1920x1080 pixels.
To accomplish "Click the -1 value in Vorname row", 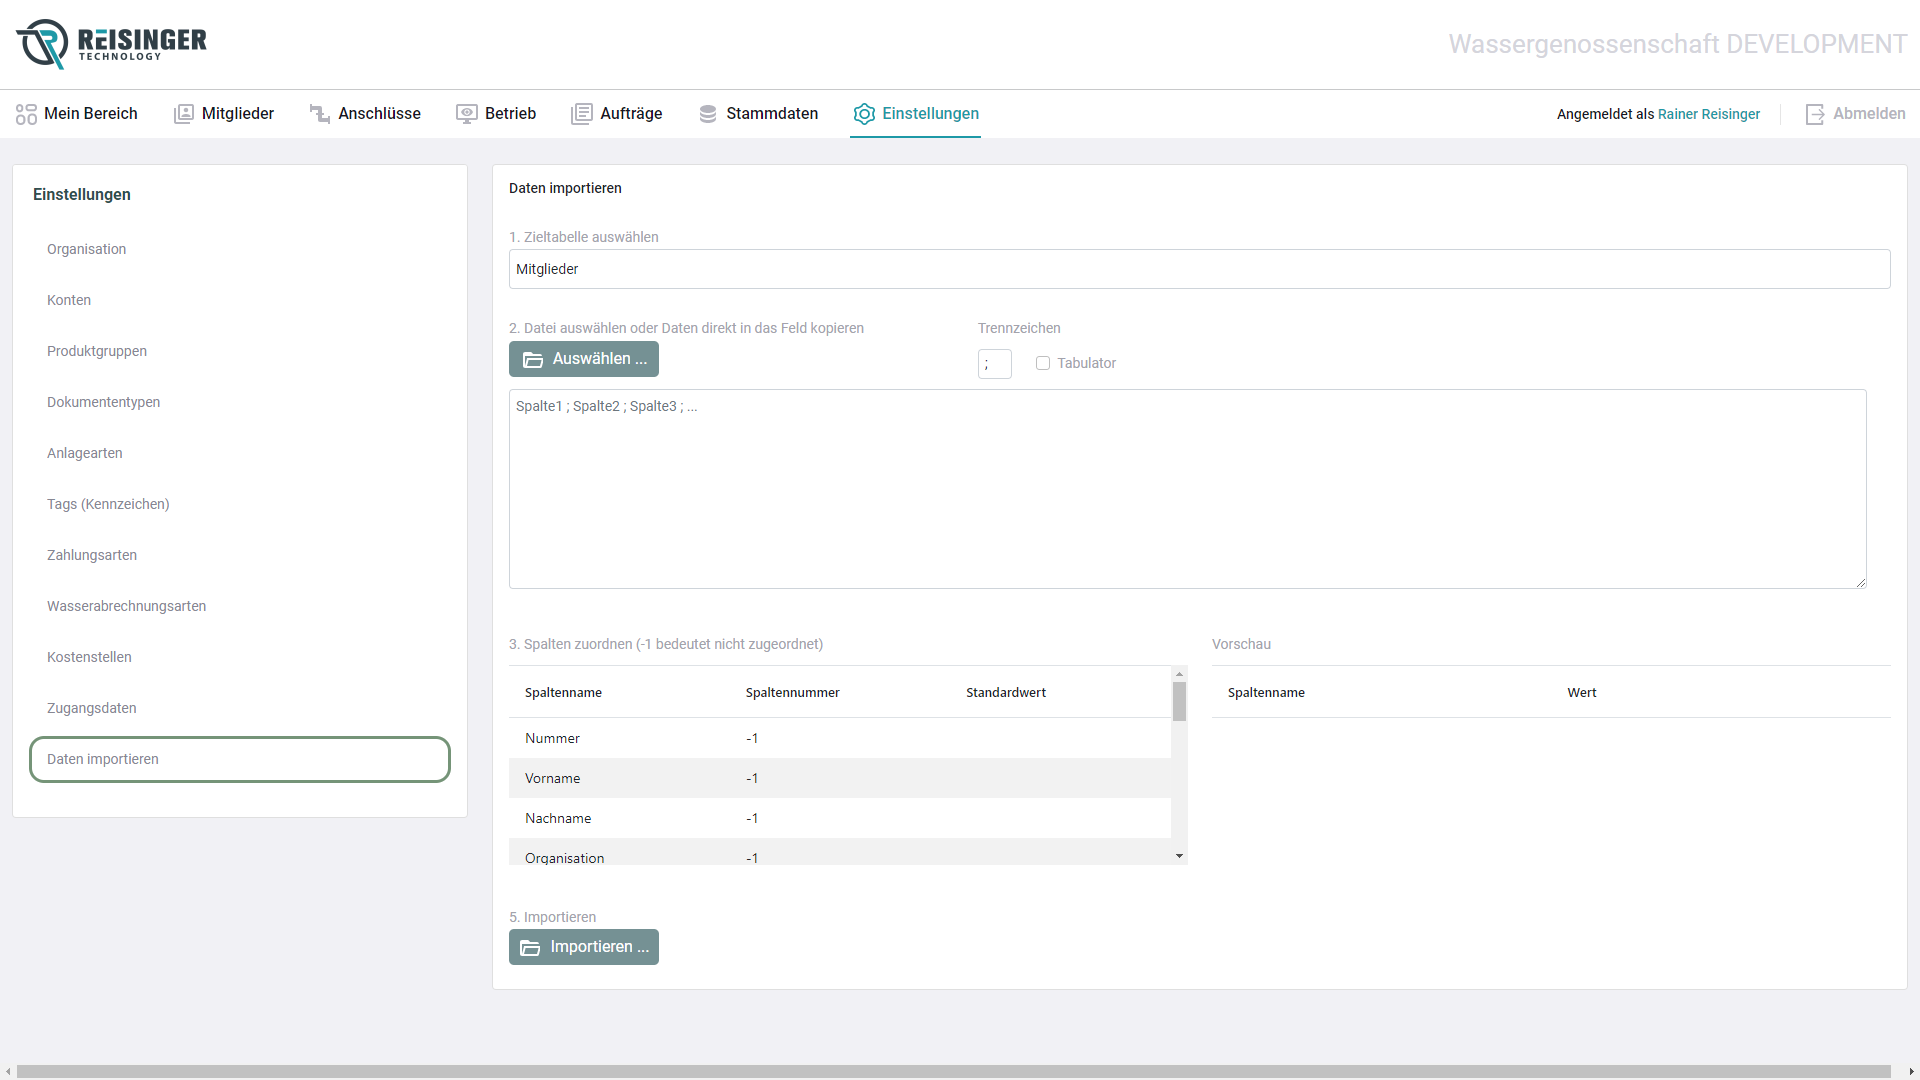I will 752,778.
